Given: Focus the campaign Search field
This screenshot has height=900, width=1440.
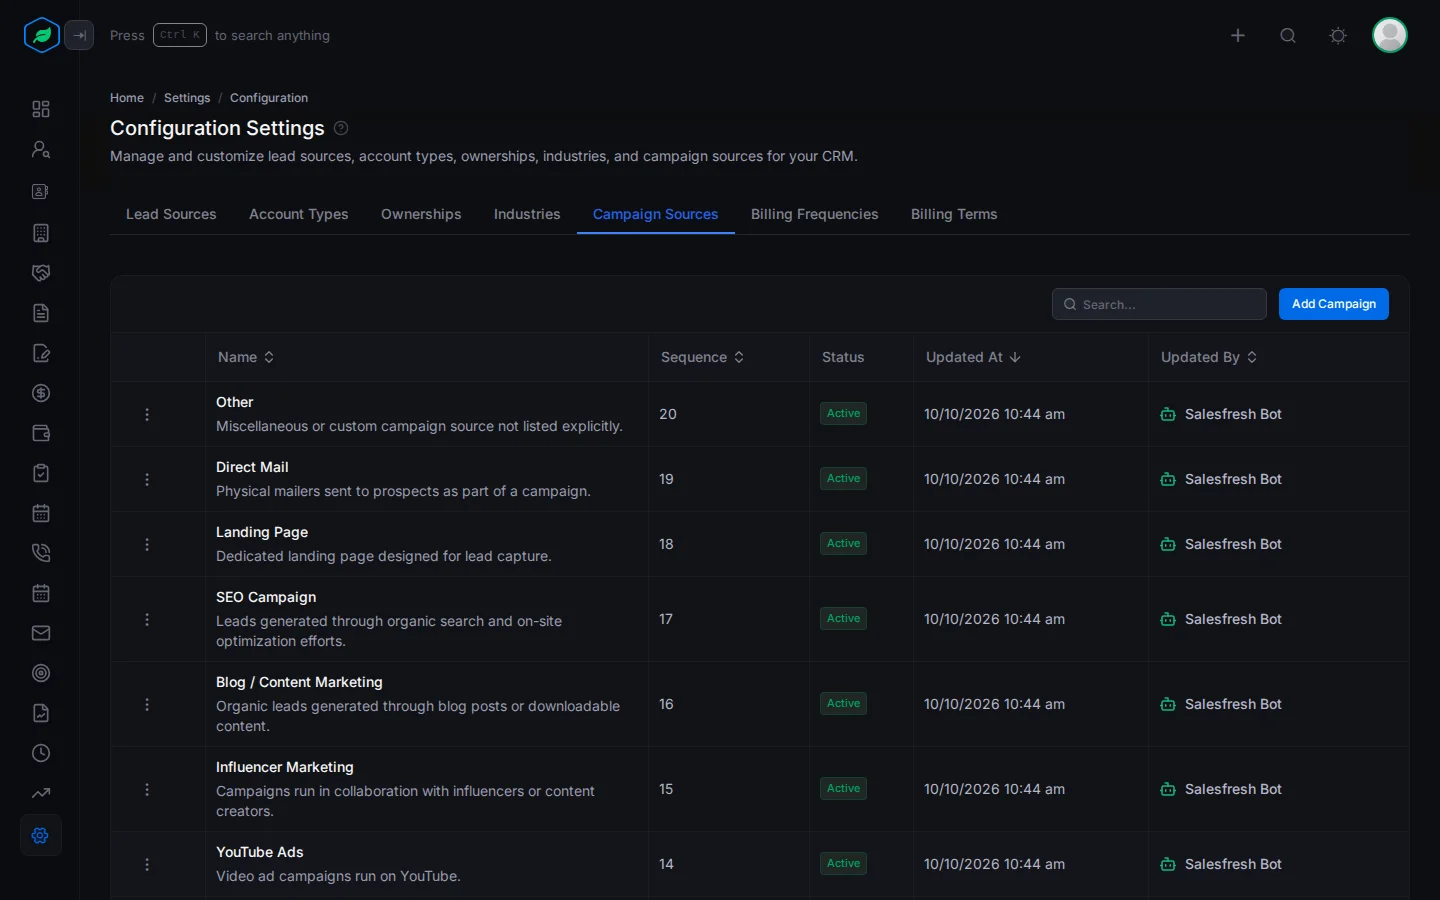Looking at the screenshot, I should click(x=1159, y=304).
